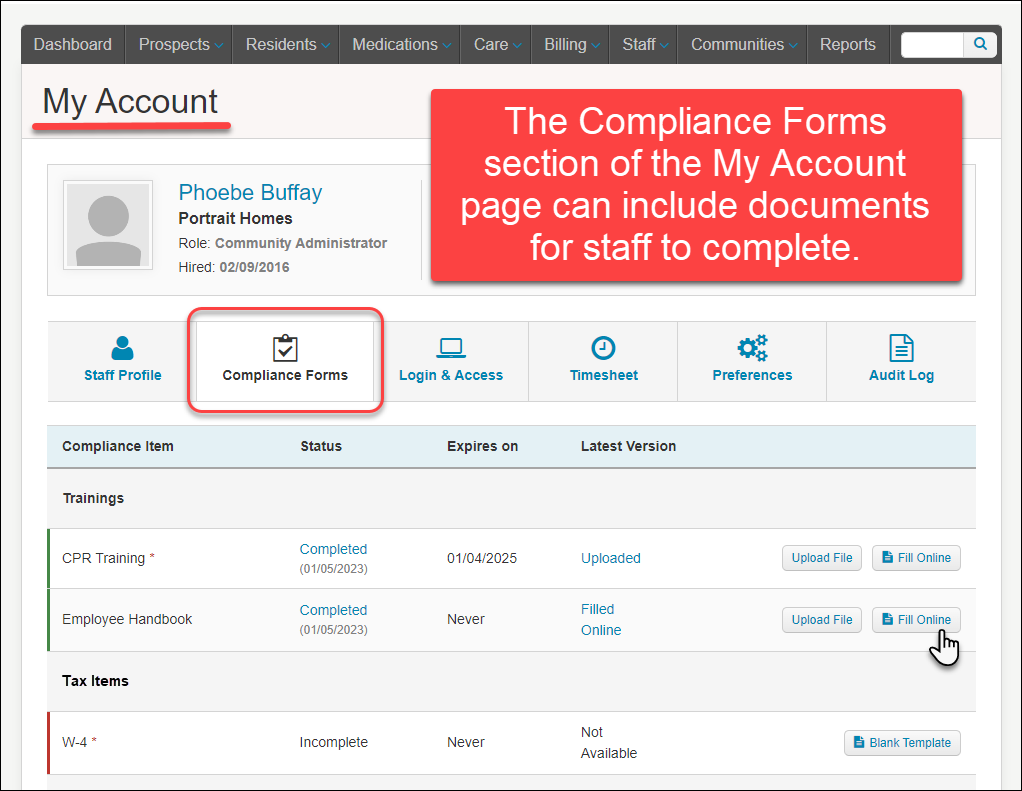Screen dimensions: 1022x791
Task: Click Phoebe Buffay's profile avatar
Action: (108, 225)
